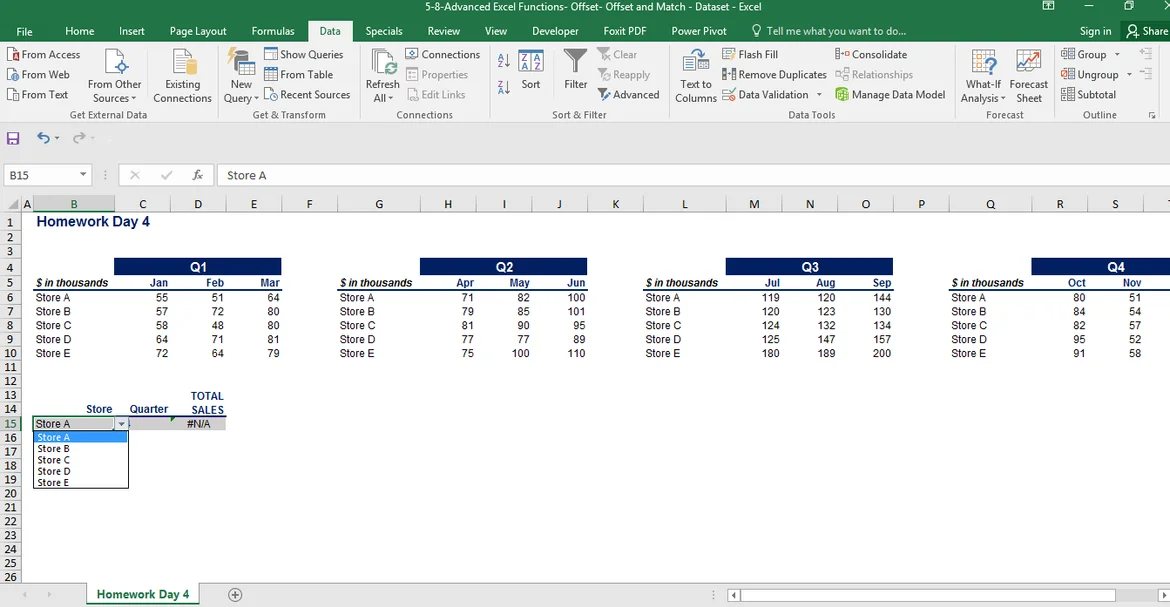Viewport: 1170px width, 607px height.
Task: Expand the Name Box dropdown arrow
Action: [x=82, y=175]
